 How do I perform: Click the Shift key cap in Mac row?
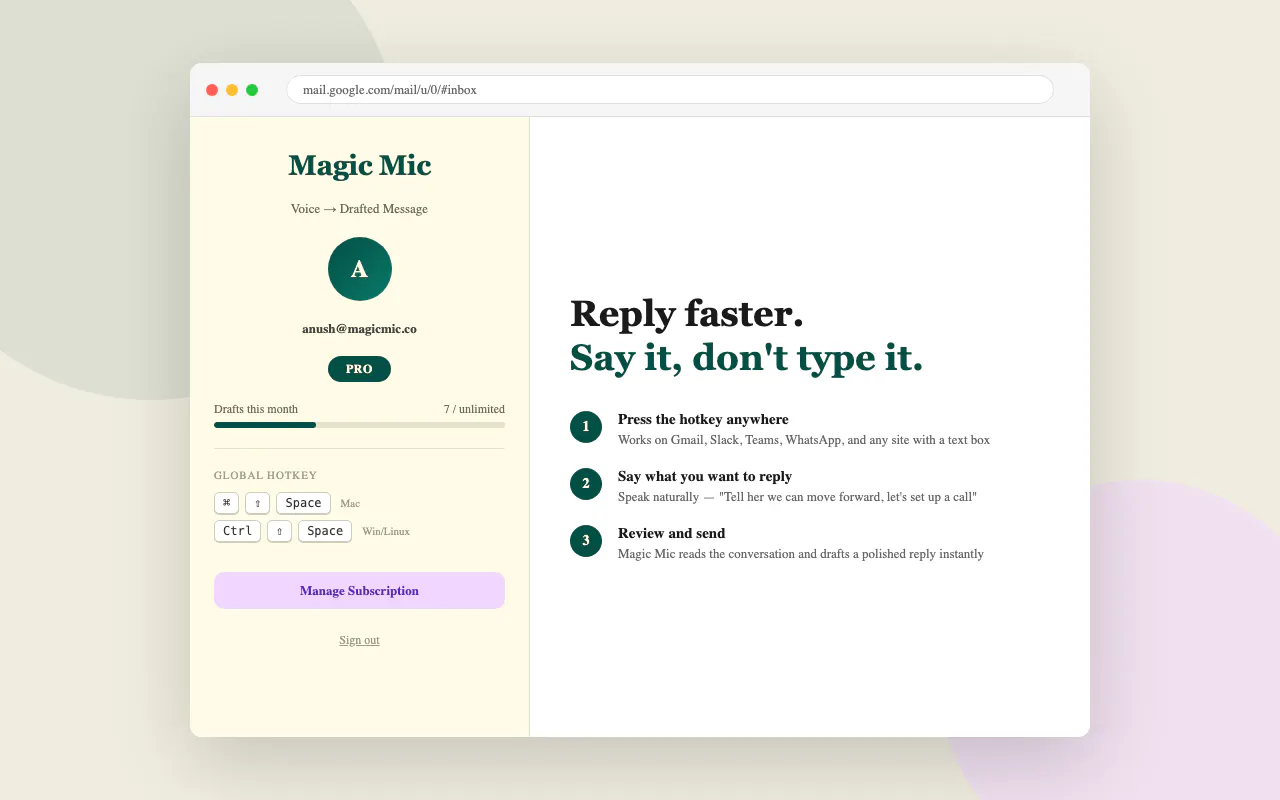click(x=258, y=503)
